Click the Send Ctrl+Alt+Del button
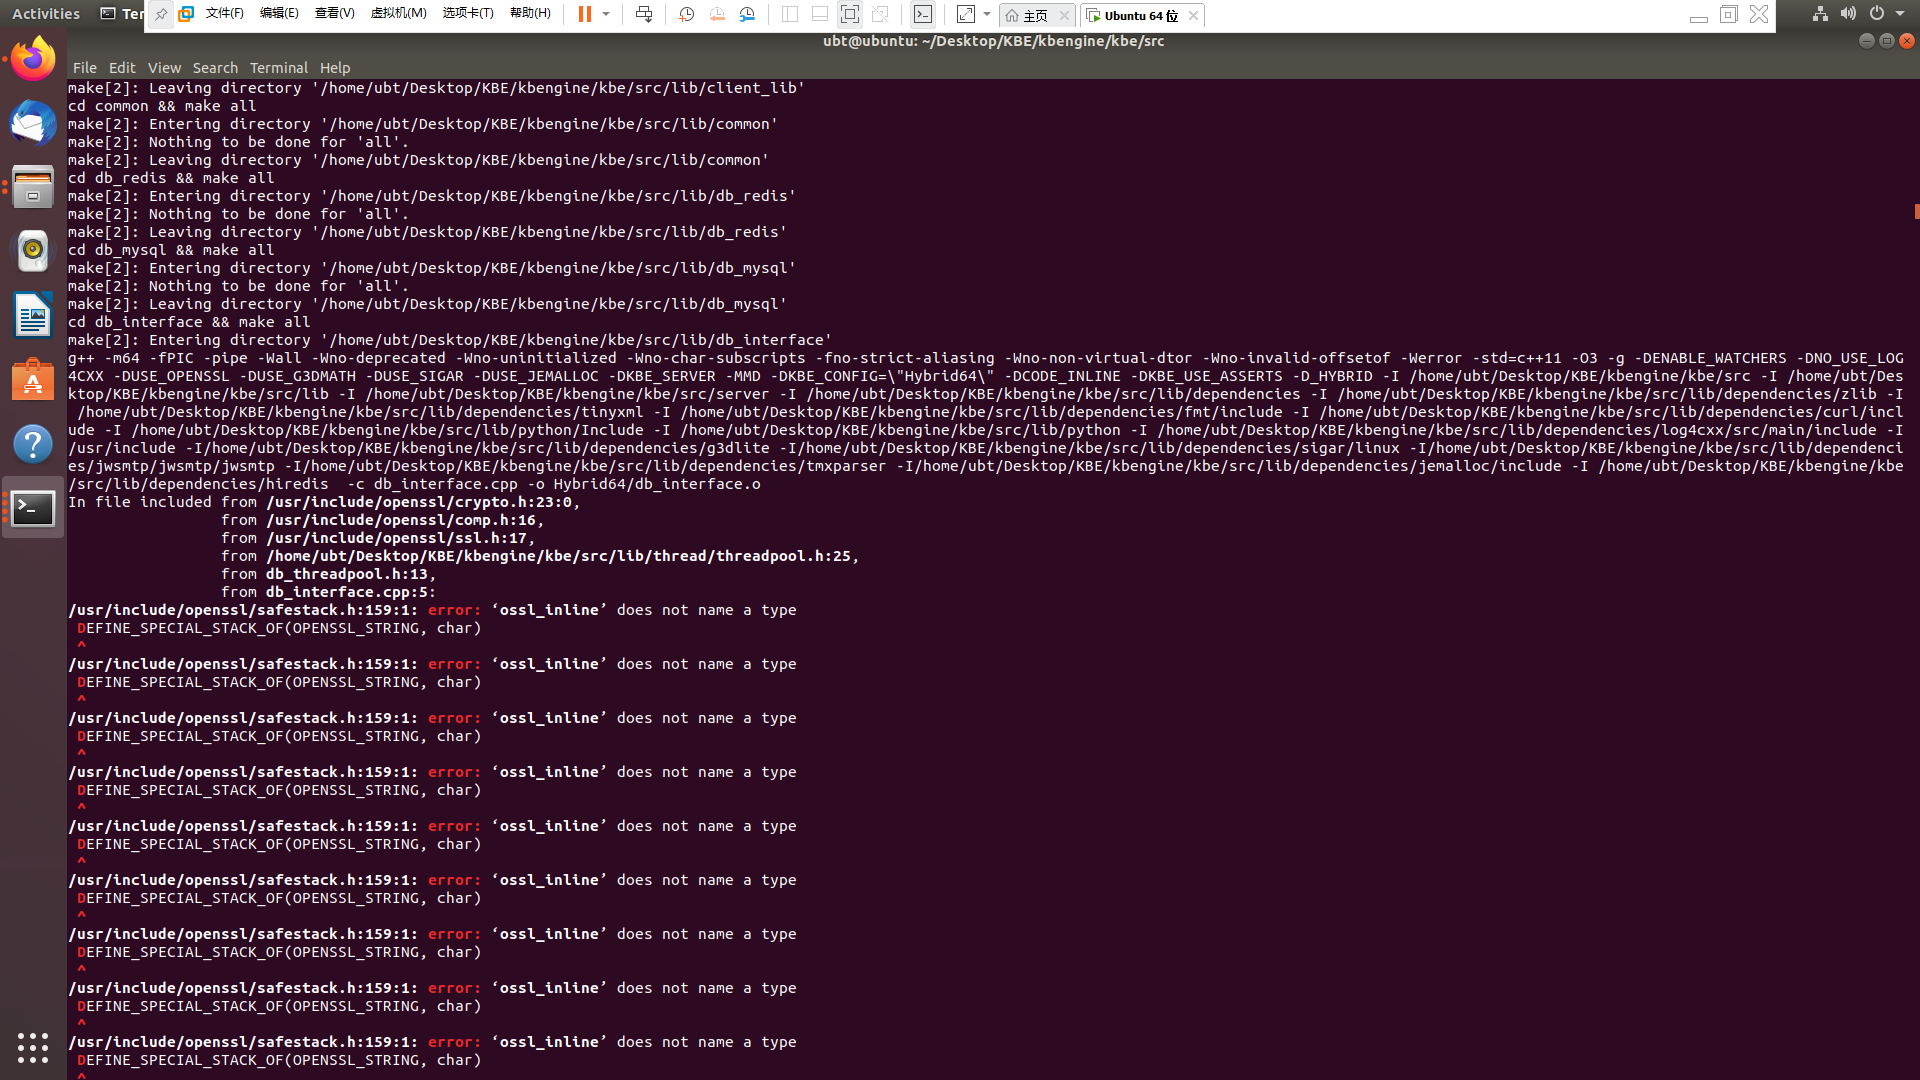The width and height of the screenshot is (1920, 1080). pyautogui.click(x=644, y=14)
